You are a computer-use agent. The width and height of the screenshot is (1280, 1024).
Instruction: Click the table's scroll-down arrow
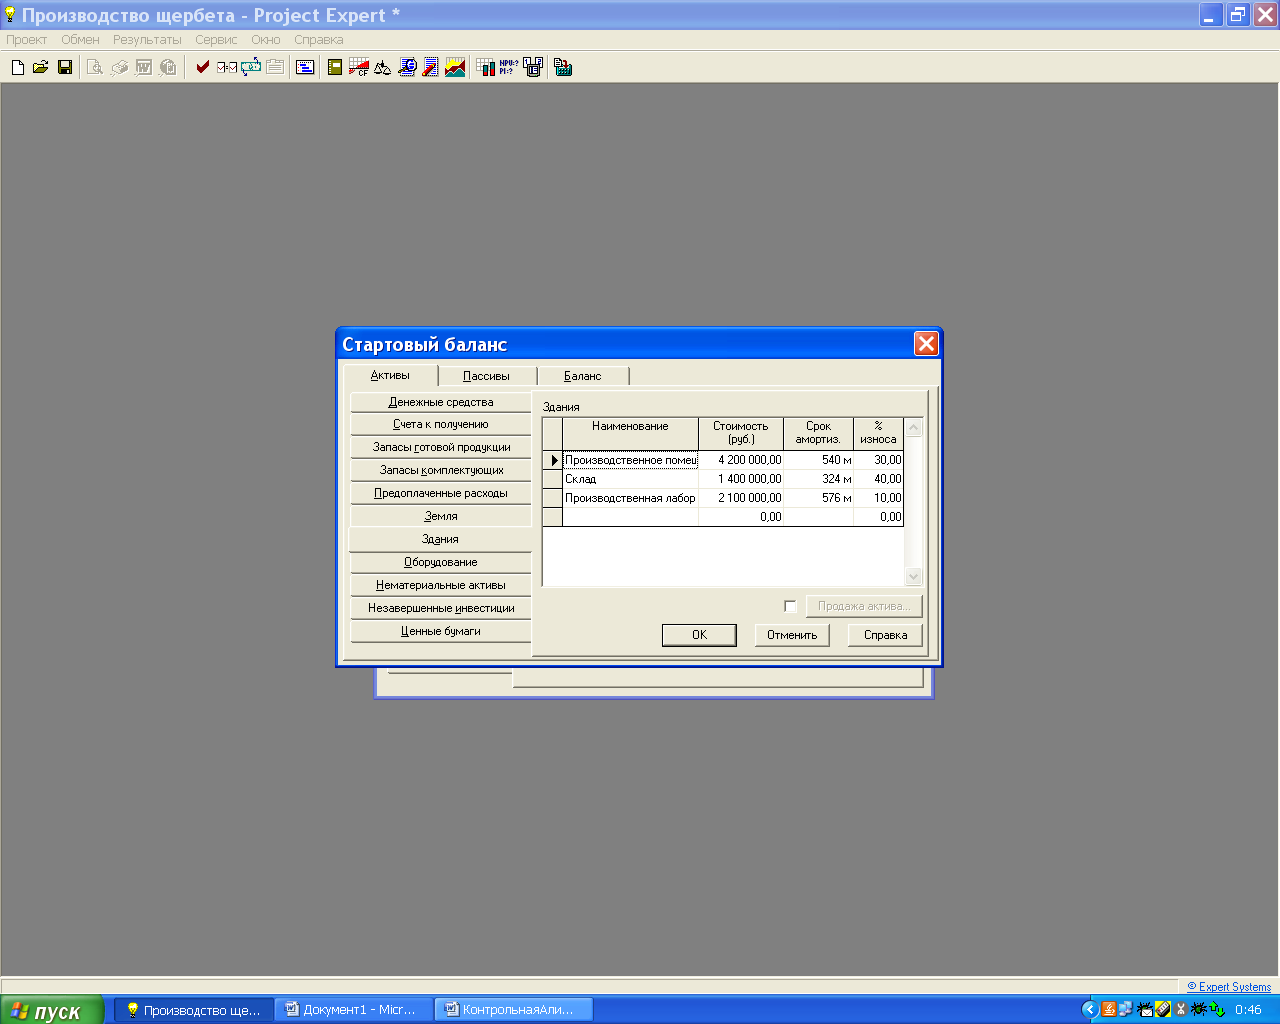coord(913,577)
